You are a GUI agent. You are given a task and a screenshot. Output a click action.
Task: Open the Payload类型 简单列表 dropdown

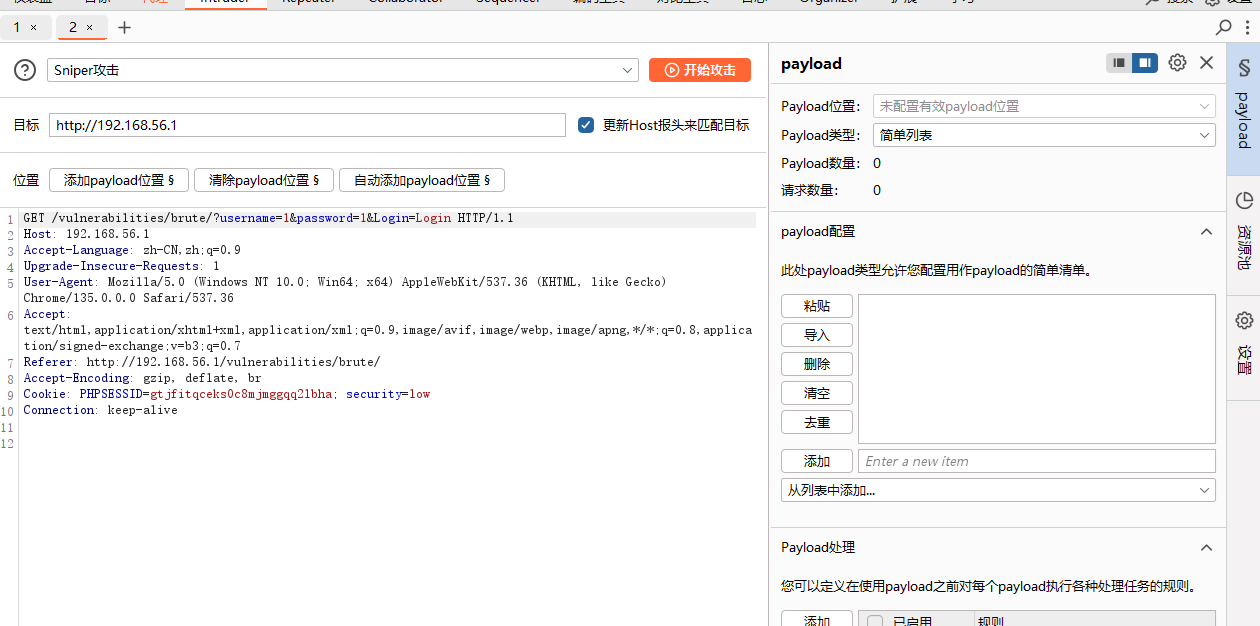1044,135
